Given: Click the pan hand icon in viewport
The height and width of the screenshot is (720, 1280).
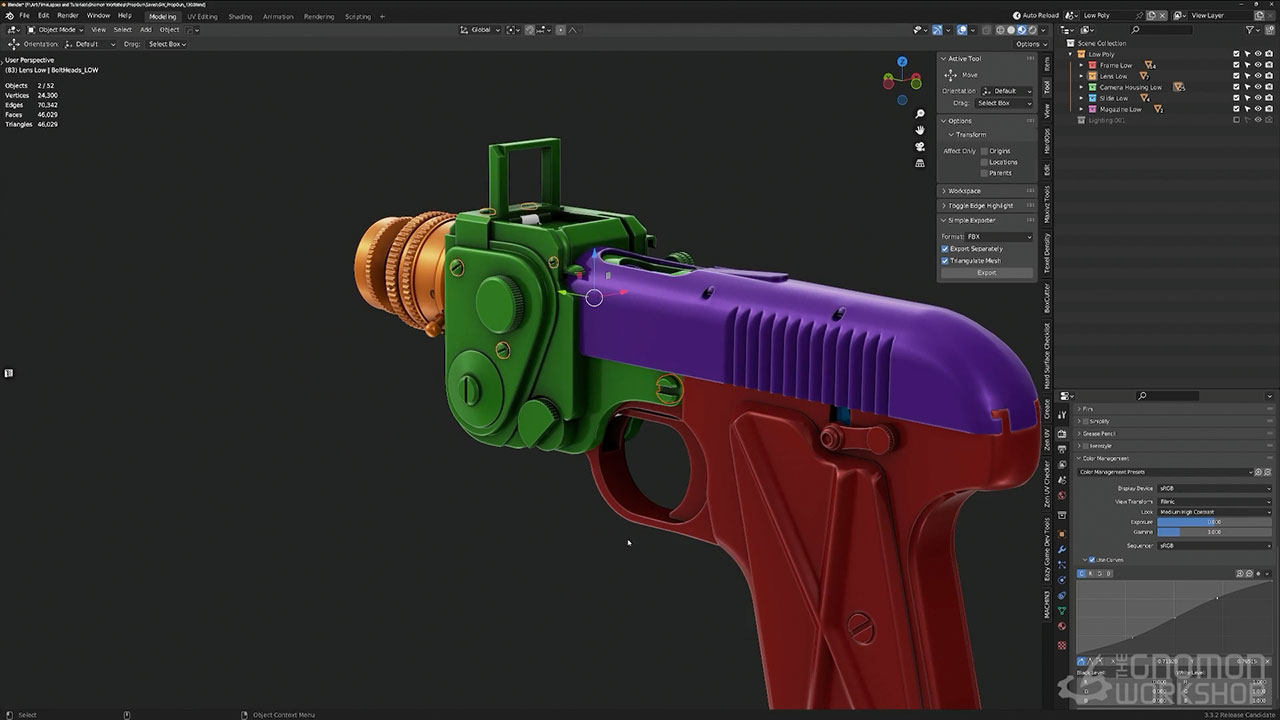Looking at the screenshot, I should coord(920,130).
